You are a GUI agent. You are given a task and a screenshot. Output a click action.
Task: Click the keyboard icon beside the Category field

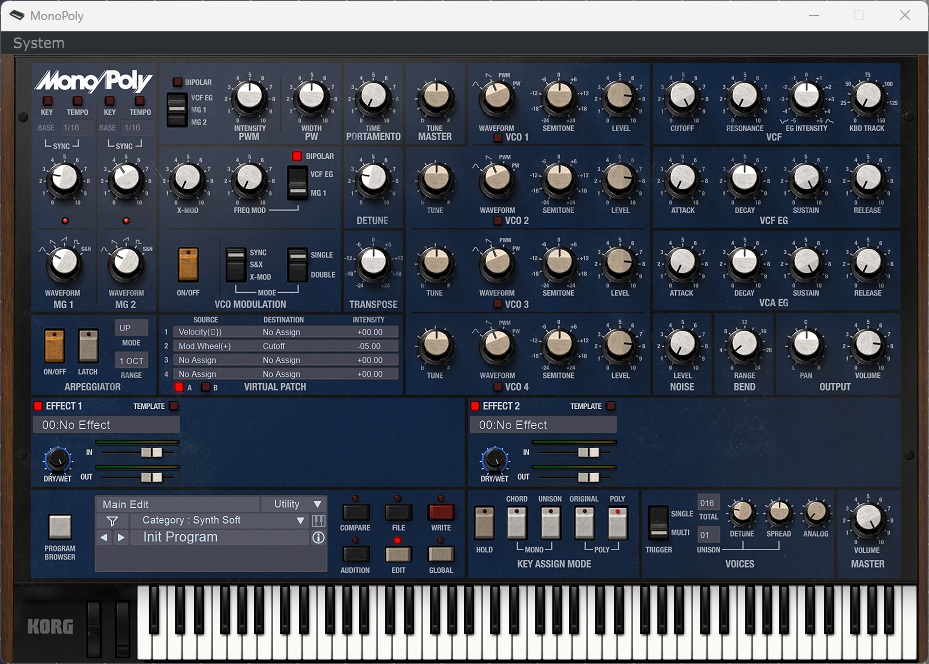318,521
